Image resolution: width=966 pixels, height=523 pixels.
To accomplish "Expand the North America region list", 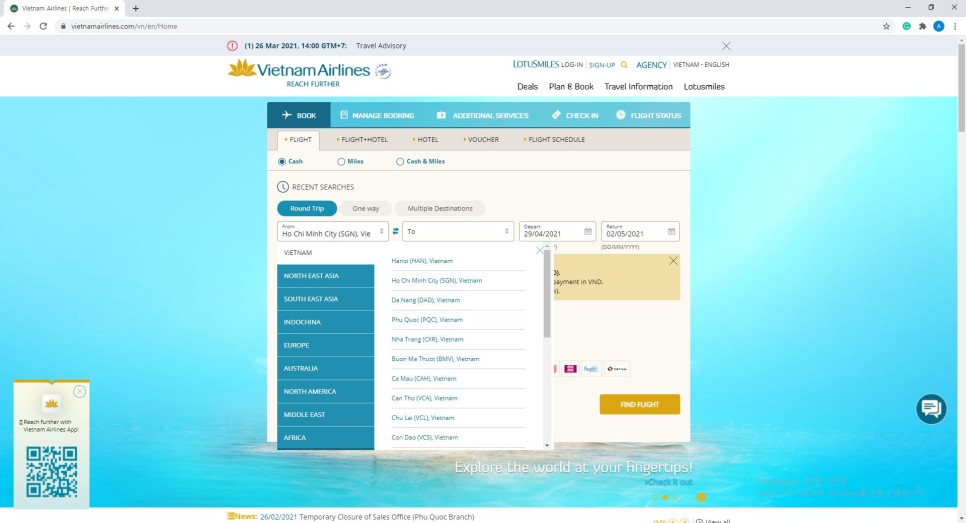I will [x=325, y=391].
